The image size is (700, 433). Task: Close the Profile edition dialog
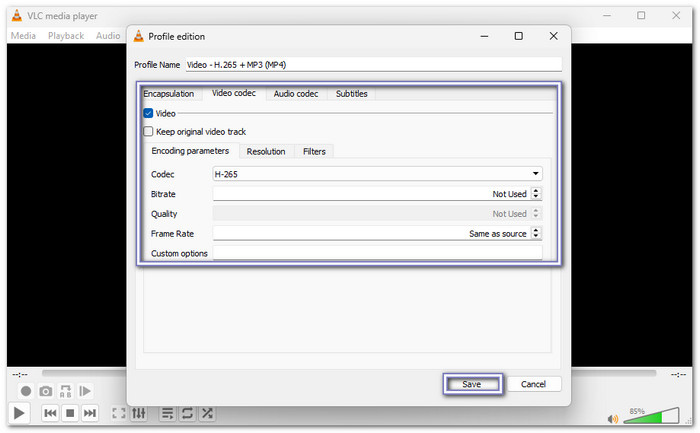click(x=554, y=36)
